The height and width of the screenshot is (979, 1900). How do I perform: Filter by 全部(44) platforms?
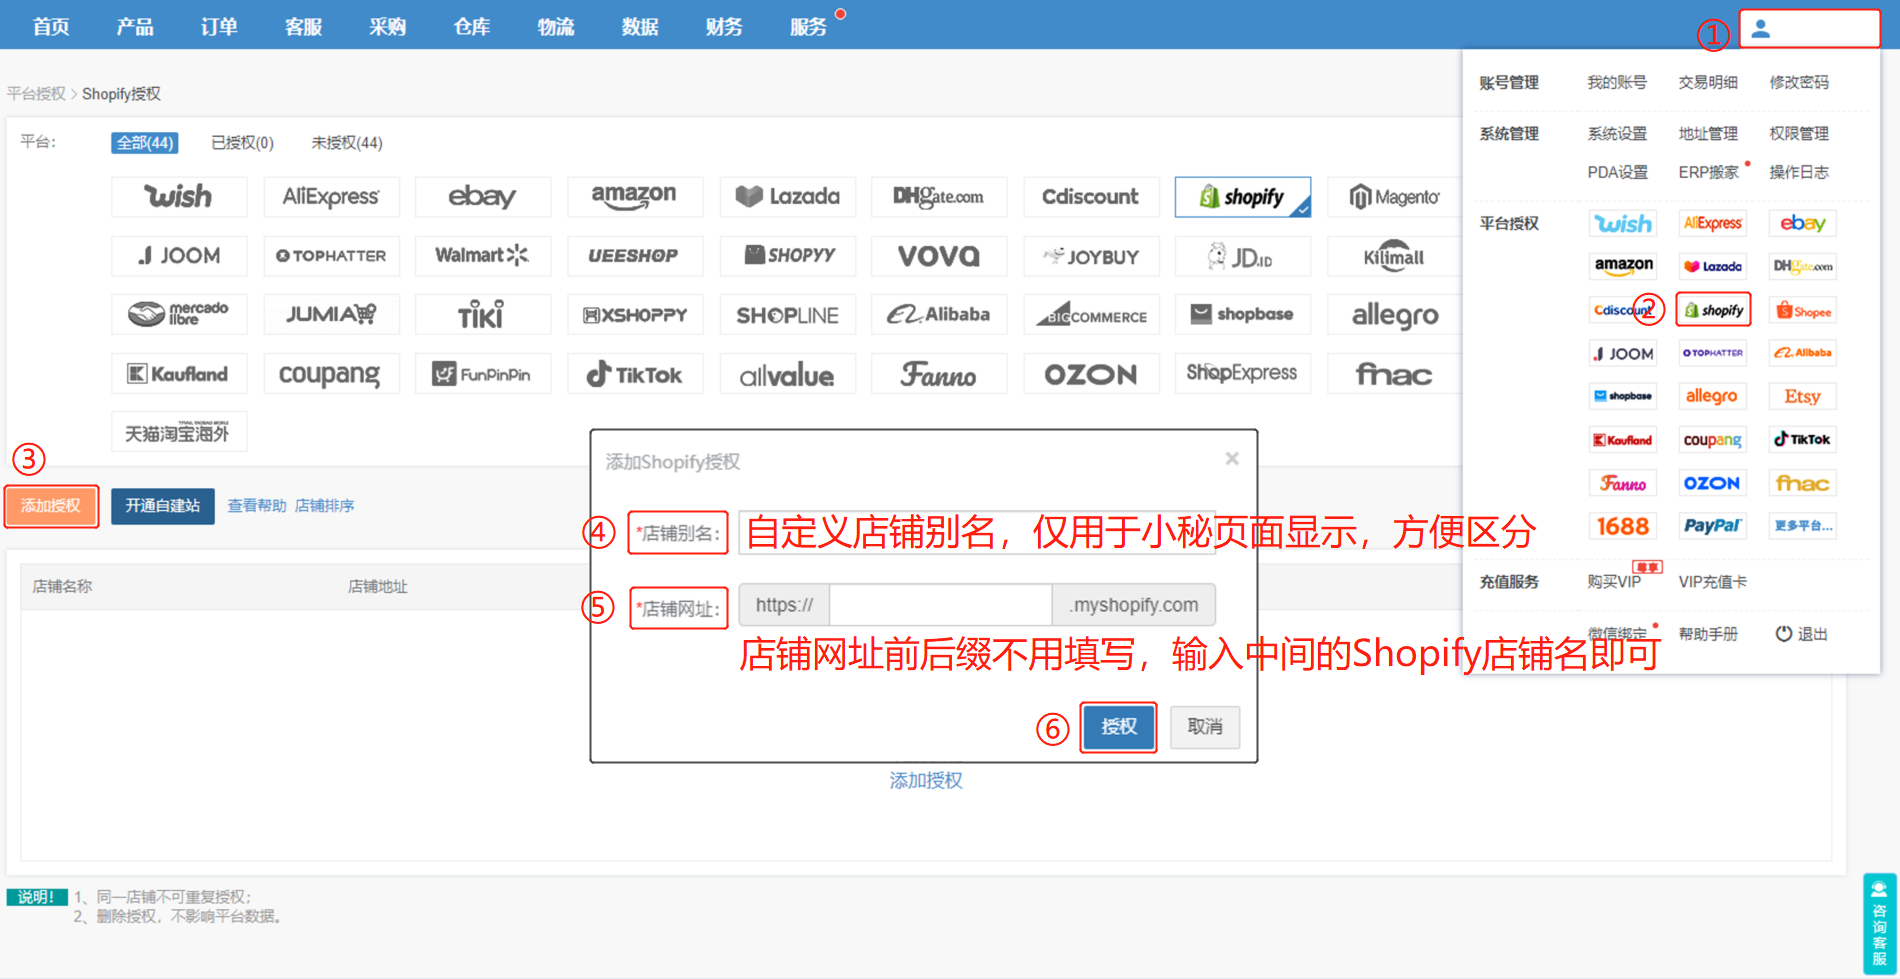point(145,143)
